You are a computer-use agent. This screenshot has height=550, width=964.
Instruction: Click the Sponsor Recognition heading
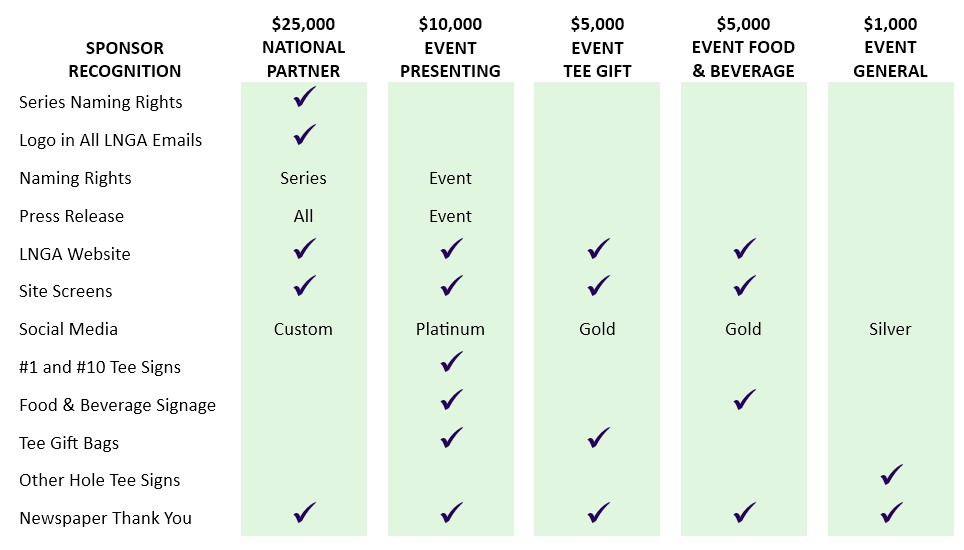coord(125,60)
